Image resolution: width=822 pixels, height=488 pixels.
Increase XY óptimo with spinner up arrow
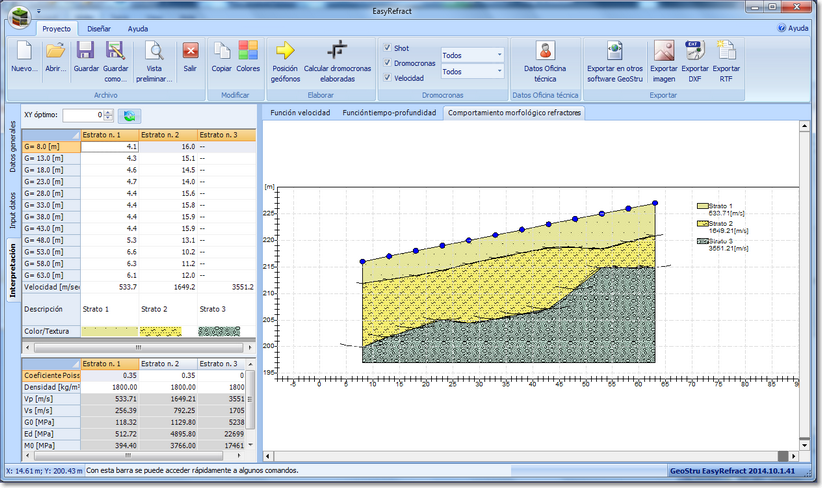click(108, 112)
